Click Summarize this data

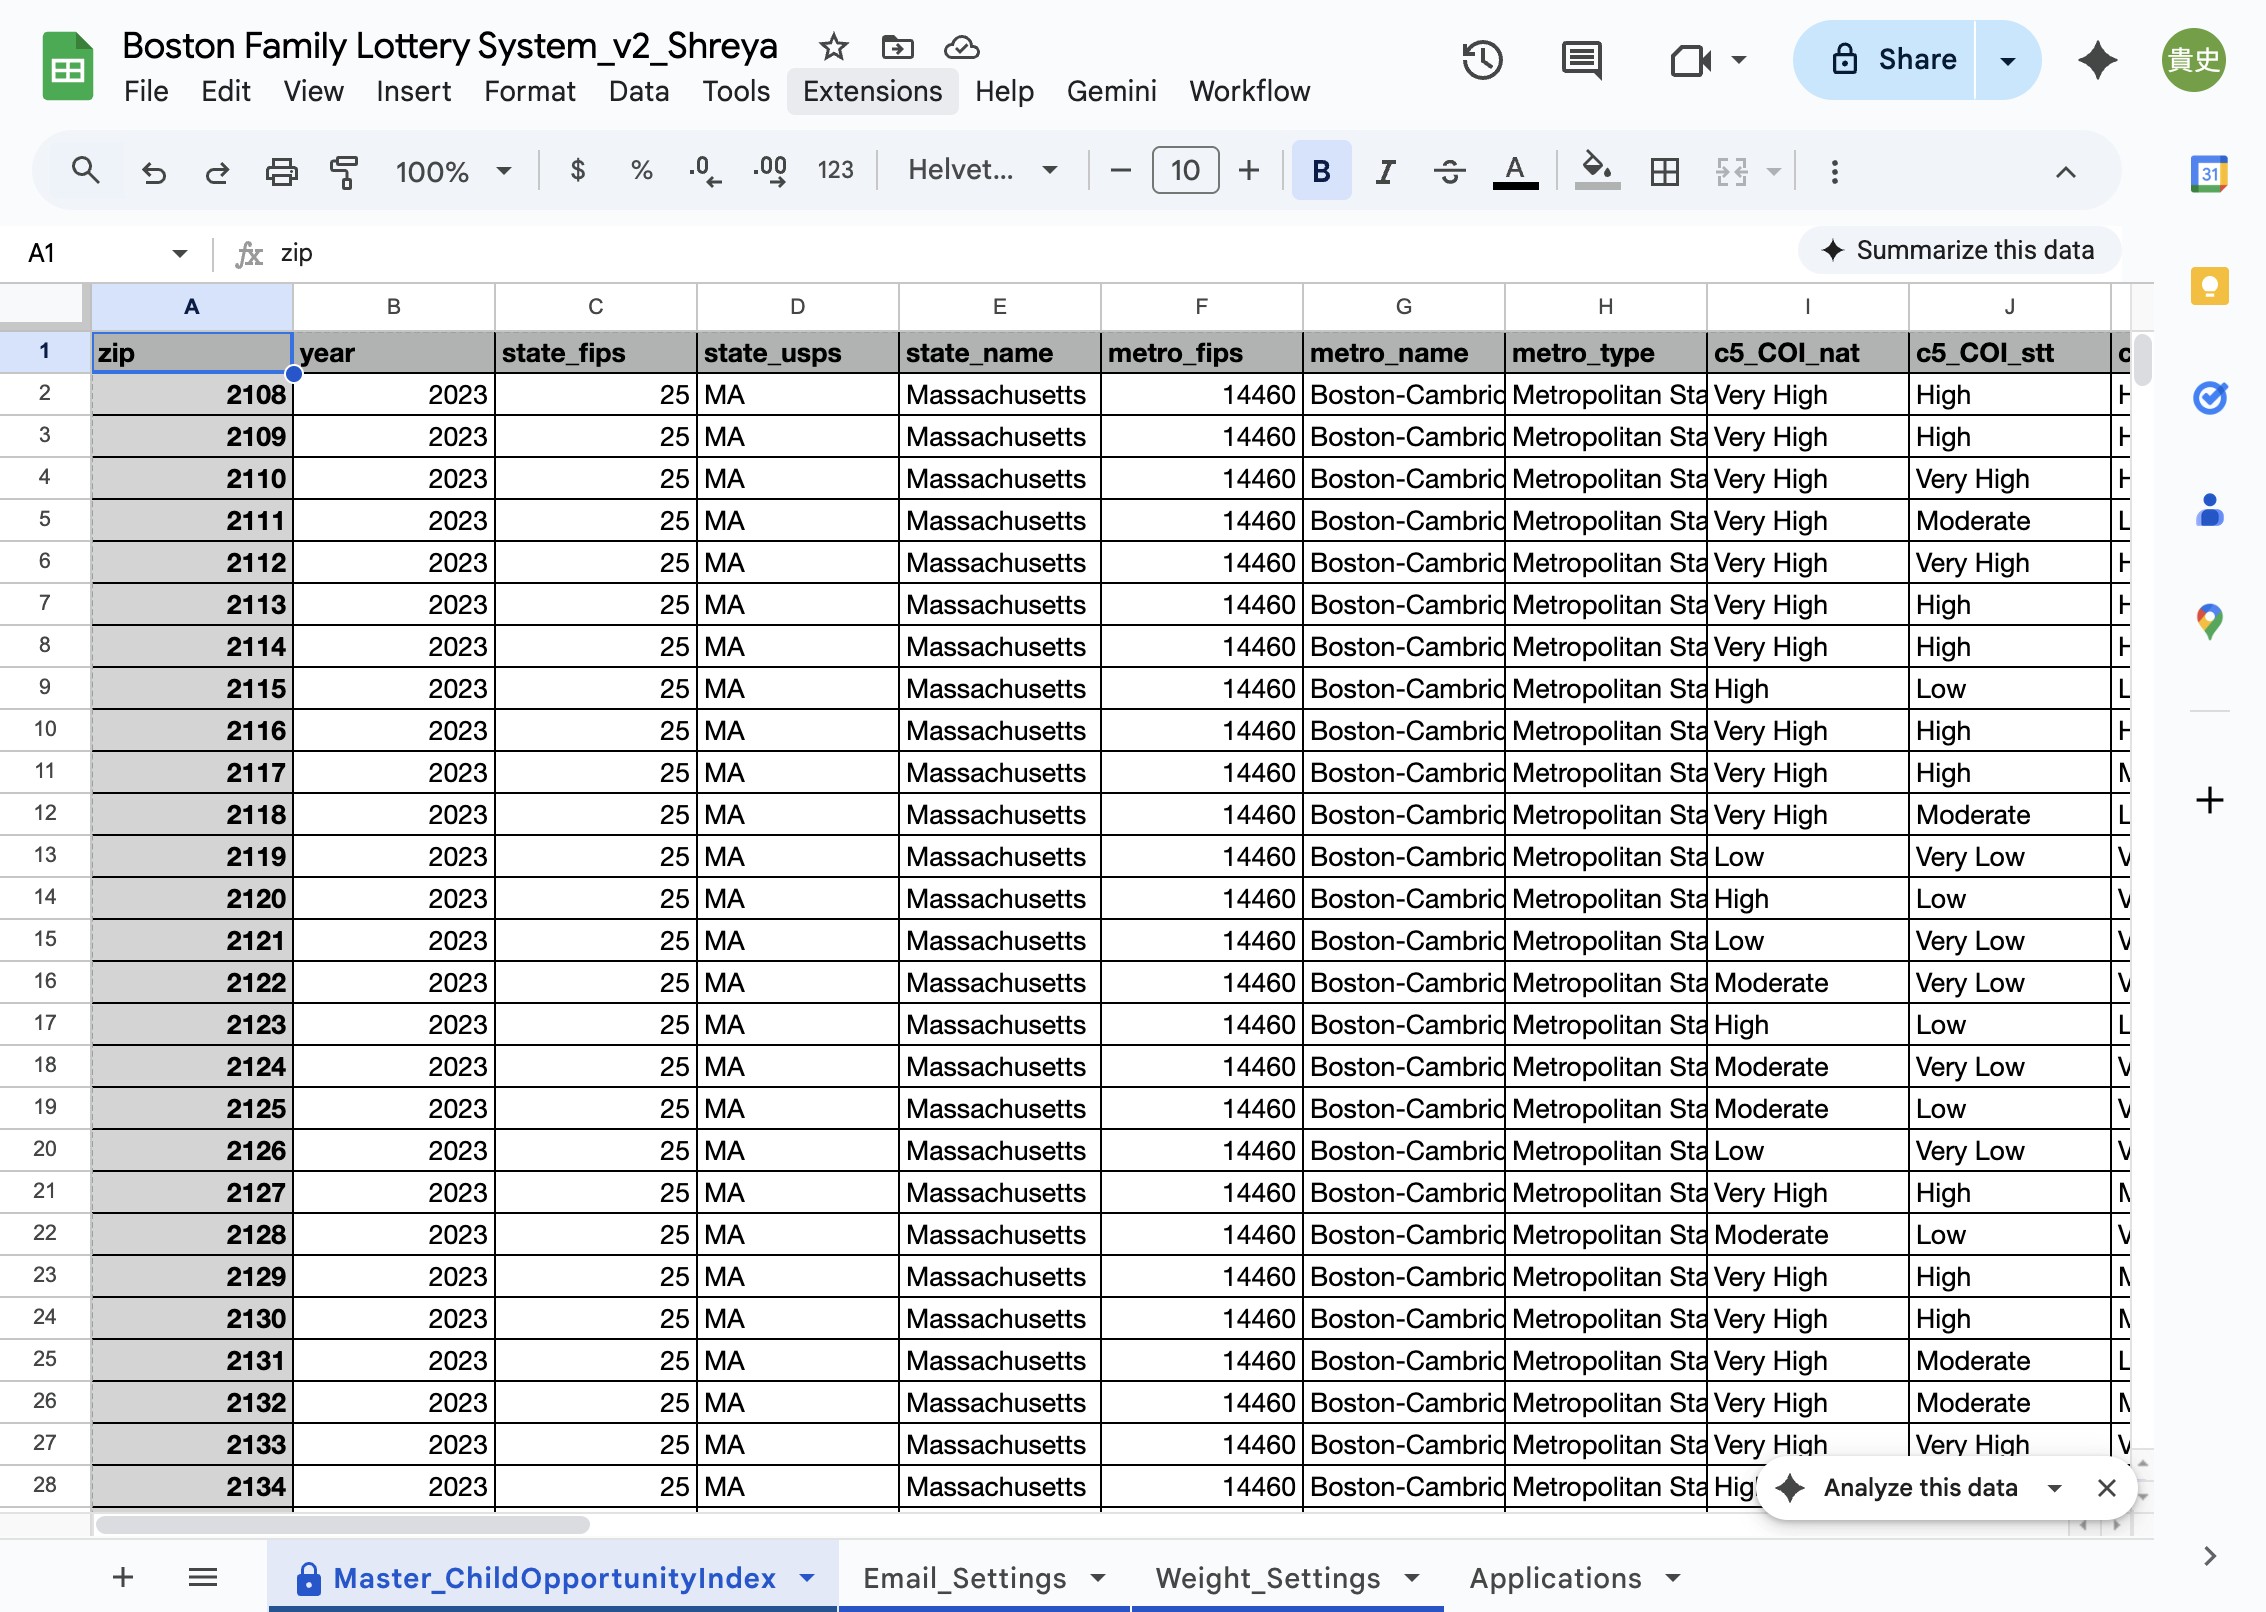click(1958, 250)
